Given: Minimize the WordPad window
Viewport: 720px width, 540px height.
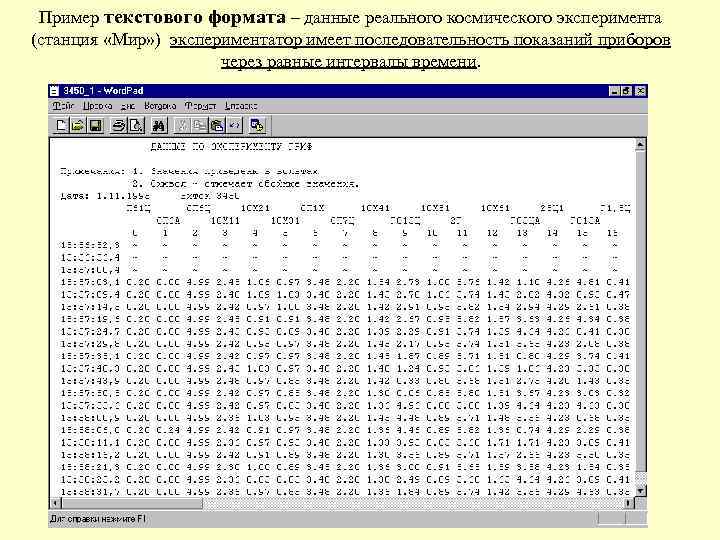Looking at the screenshot, I should point(614,91).
